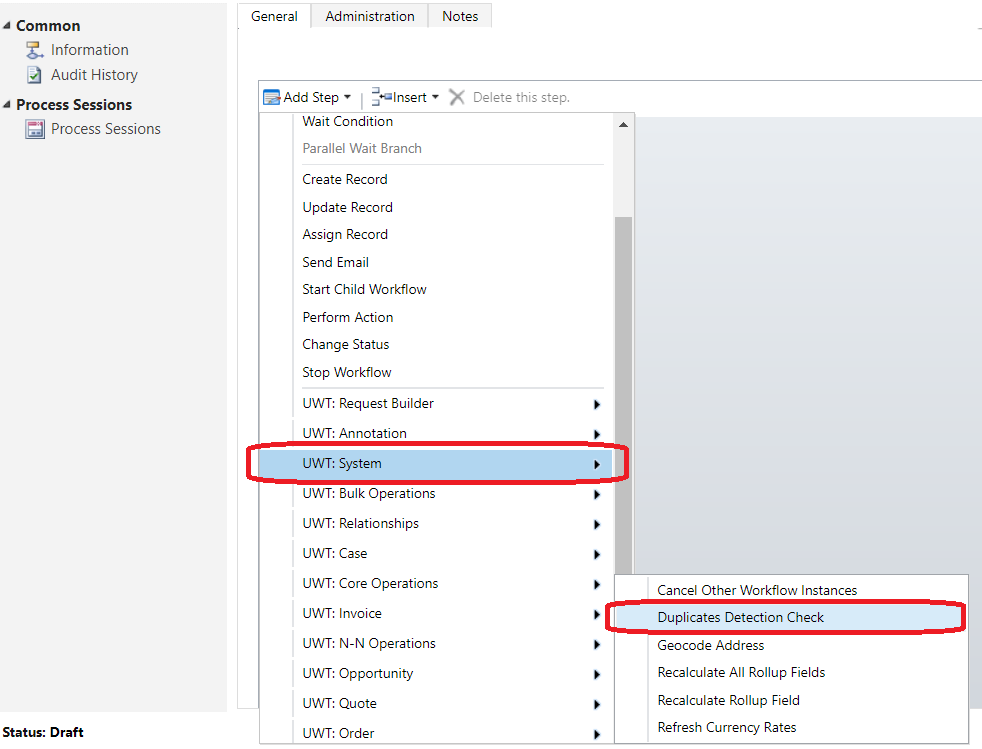
Task: Select Refresh Currency Rates option
Action: (x=726, y=728)
